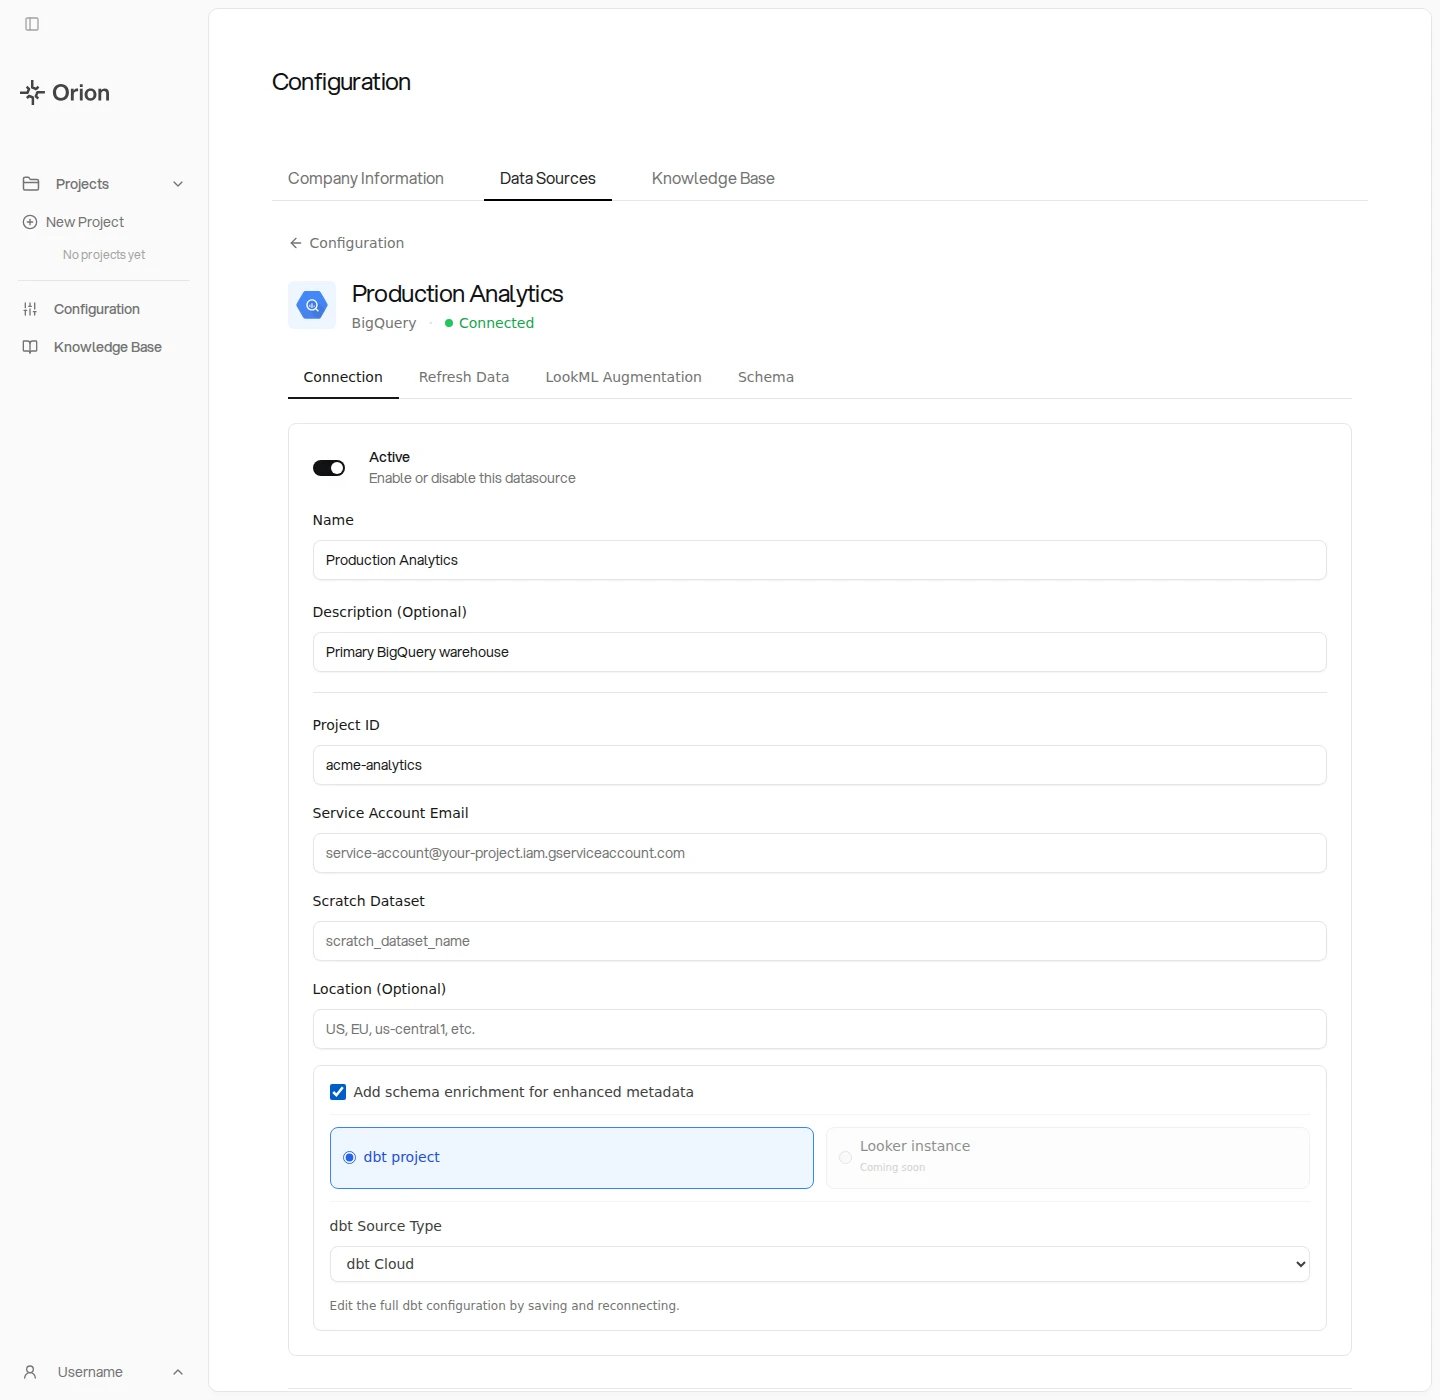
Task: Click the Scratch Dataset input field
Action: coord(819,941)
